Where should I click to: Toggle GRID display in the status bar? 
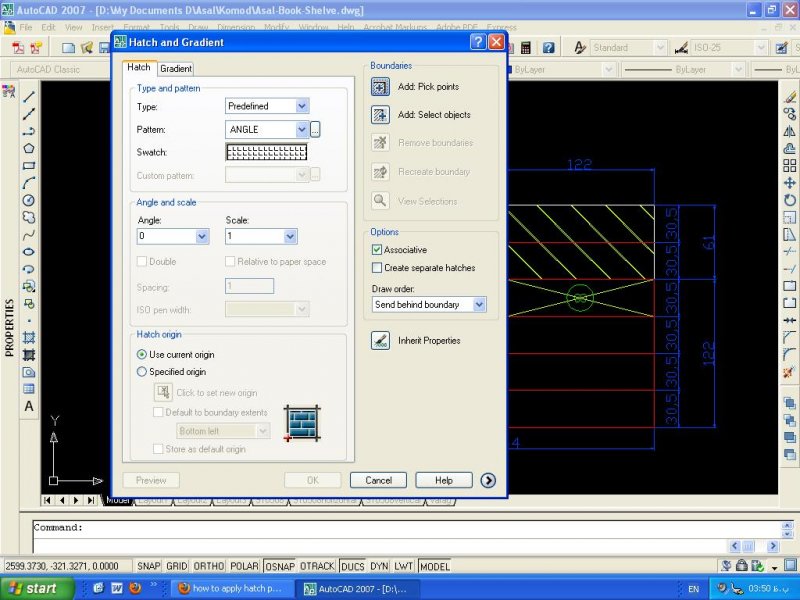(177, 566)
